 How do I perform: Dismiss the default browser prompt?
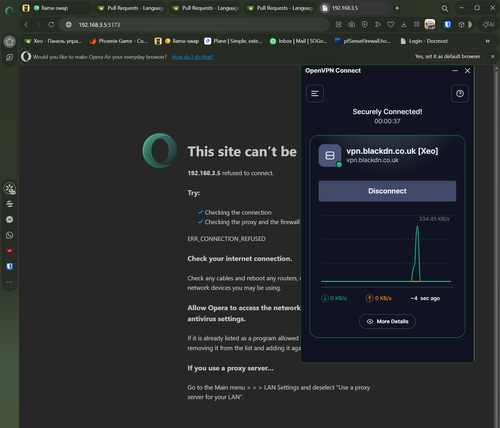click(492, 57)
